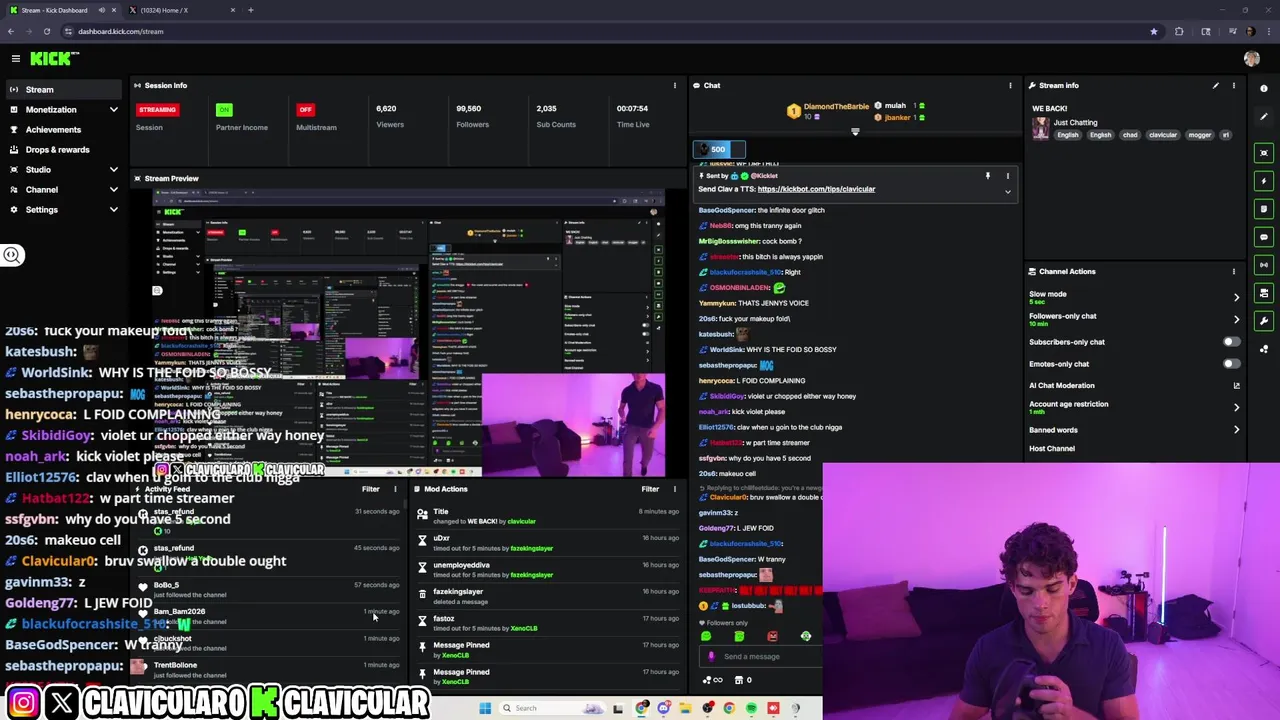The image size is (1280, 720).
Task: Switch to the Home / X browser tab
Action: 180,10
